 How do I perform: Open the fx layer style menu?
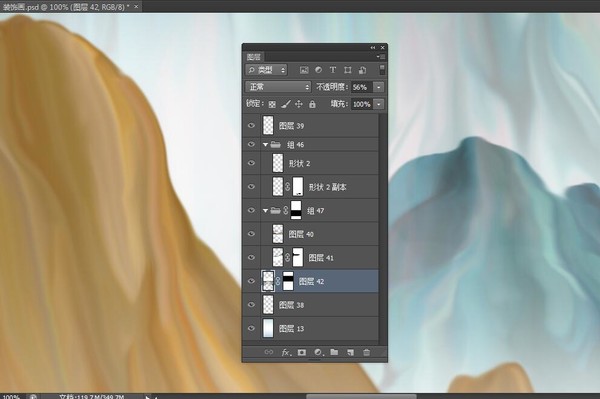click(x=286, y=352)
